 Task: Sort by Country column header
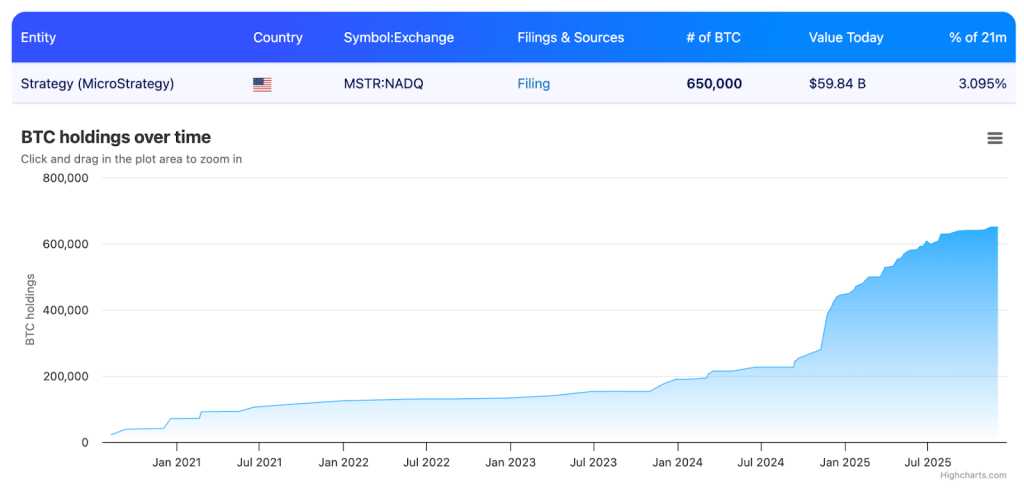[x=277, y=38]
